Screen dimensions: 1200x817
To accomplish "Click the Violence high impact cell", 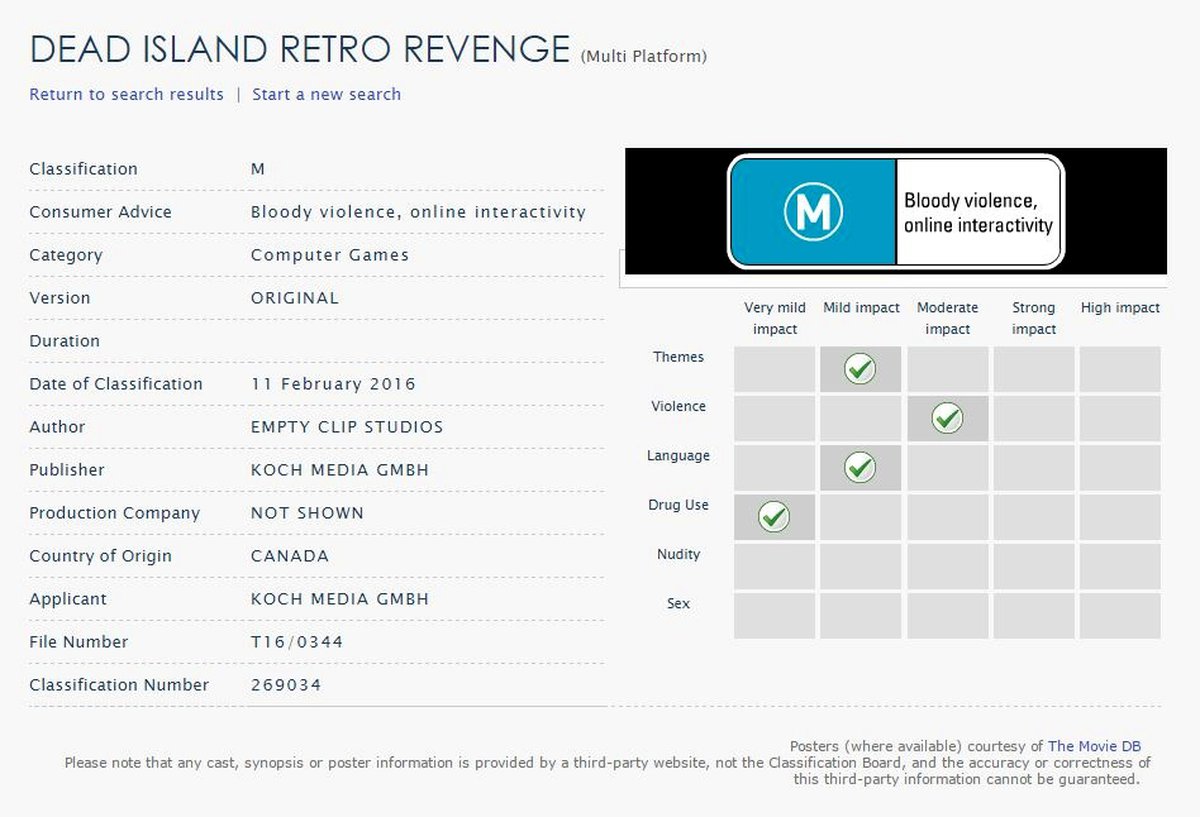I will pos(1120,418).
